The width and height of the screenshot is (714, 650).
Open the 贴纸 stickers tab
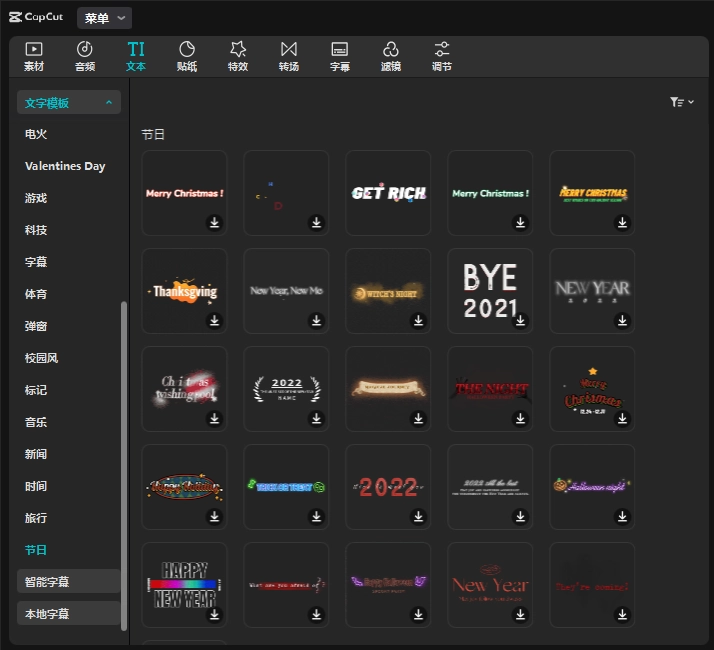187,56
